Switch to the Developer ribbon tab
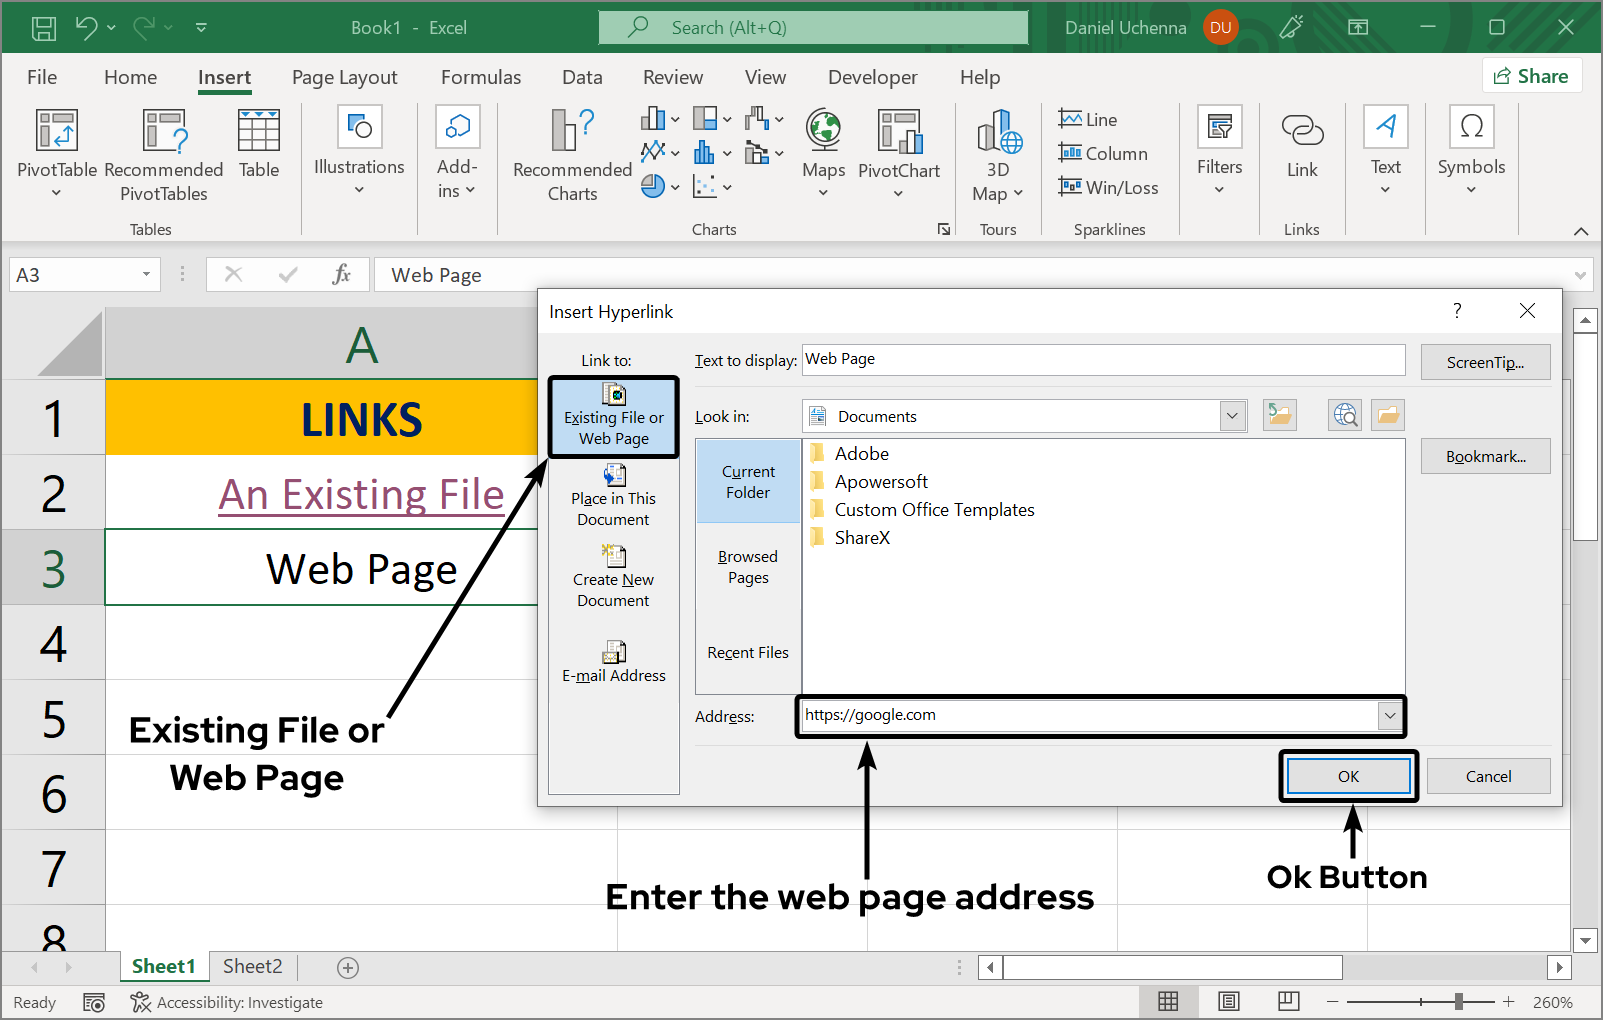 (872, 77)
